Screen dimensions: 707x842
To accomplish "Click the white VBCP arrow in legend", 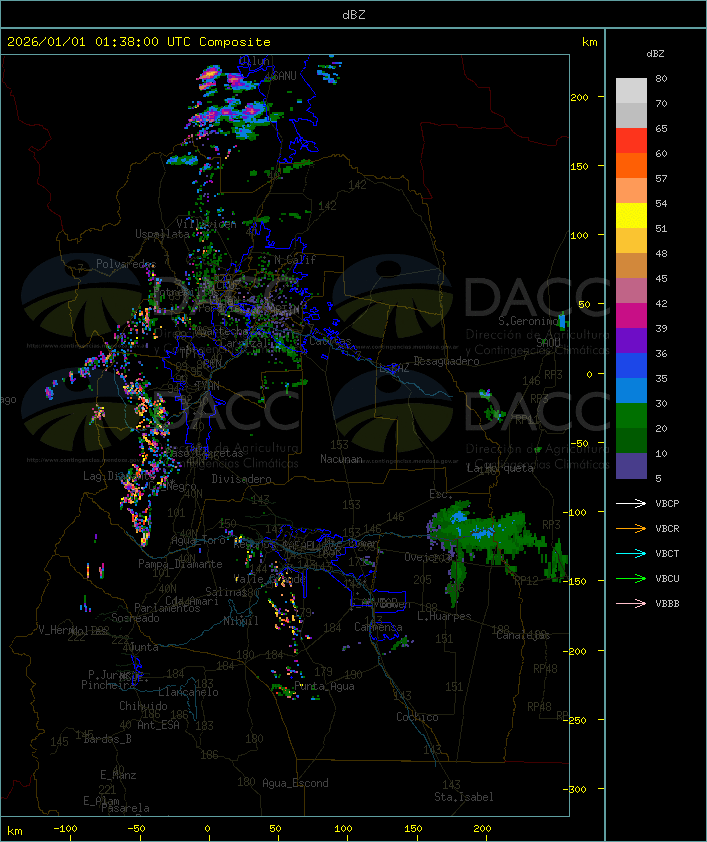I will click(x=631, y=504).
